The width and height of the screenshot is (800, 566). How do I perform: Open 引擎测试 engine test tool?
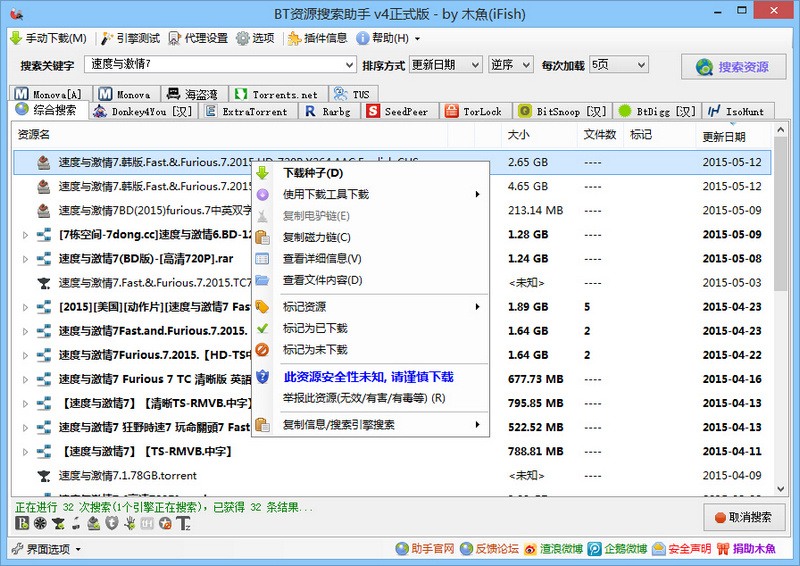pyautogui.click(x=131, y=38)
